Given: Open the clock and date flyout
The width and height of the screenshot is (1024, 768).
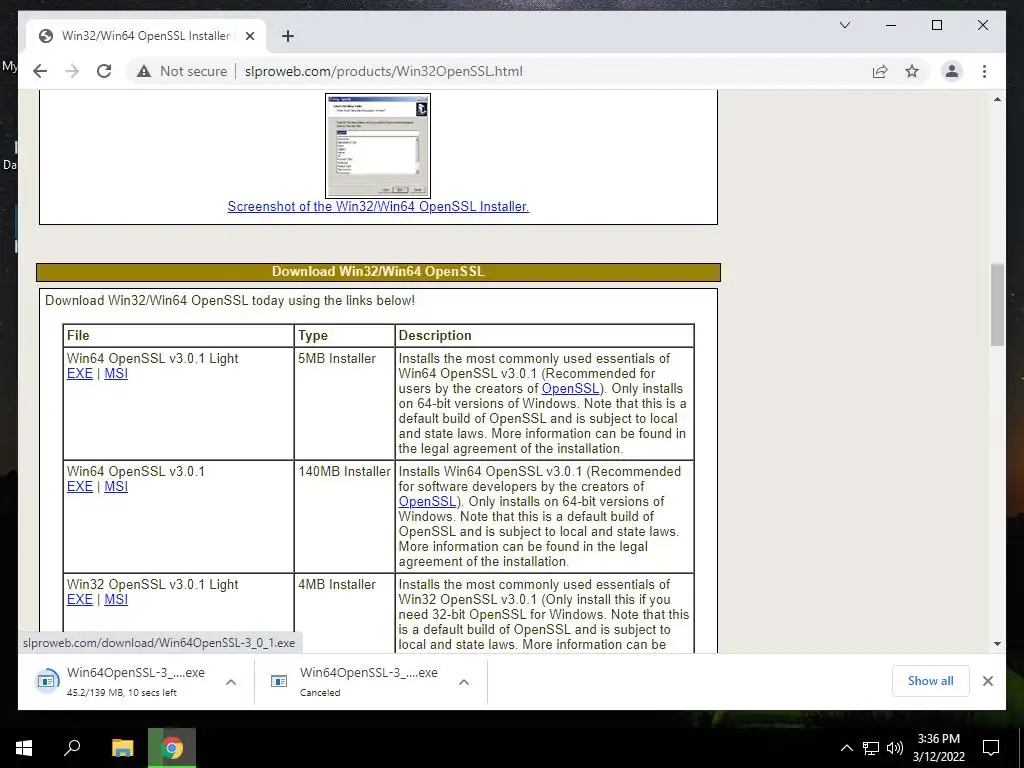Looking at the screenshot, I should coord(938,748).
